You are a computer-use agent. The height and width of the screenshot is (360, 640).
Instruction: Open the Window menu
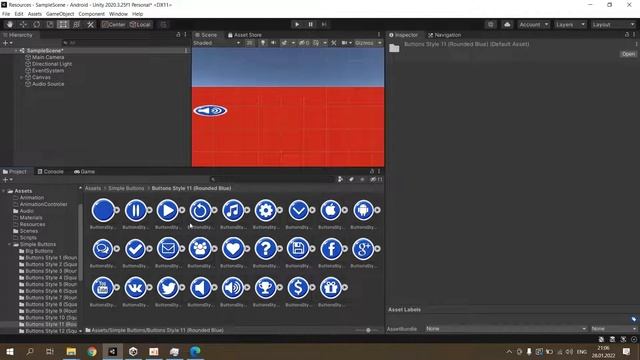tap(118, 14)
